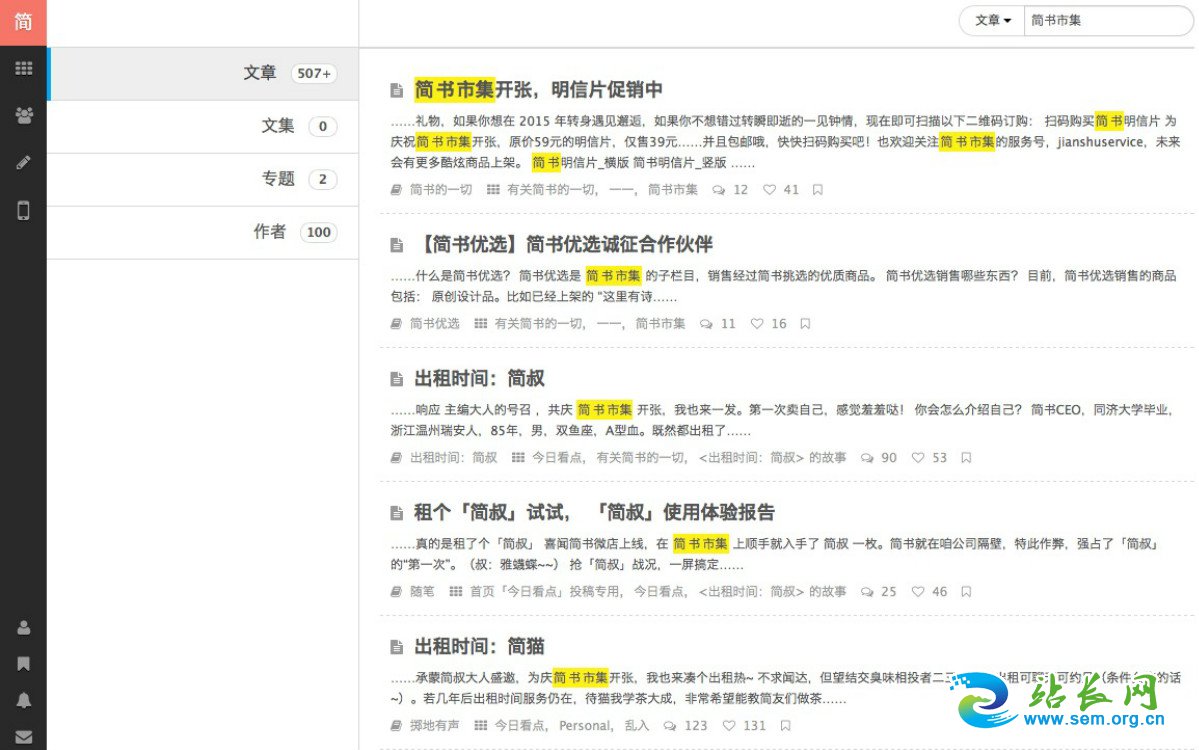Open article titled 出租时间：简猫
This screenshot has height=750, width=1199.
[479, 647]
